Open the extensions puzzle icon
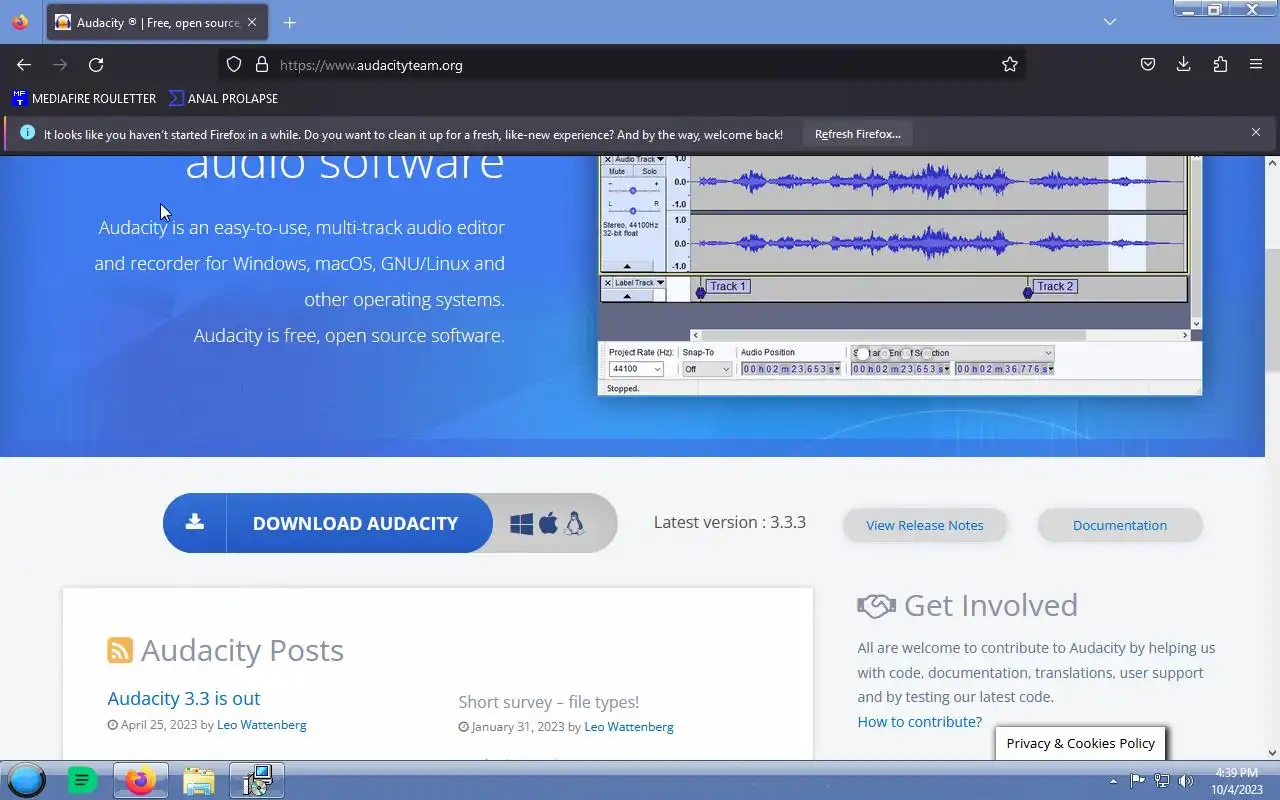1280x800 pixels. point(1220,65)
